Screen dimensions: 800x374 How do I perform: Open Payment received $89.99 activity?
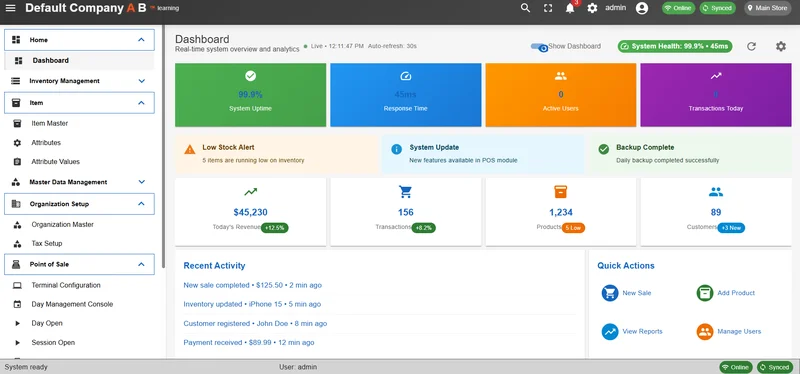249,342
